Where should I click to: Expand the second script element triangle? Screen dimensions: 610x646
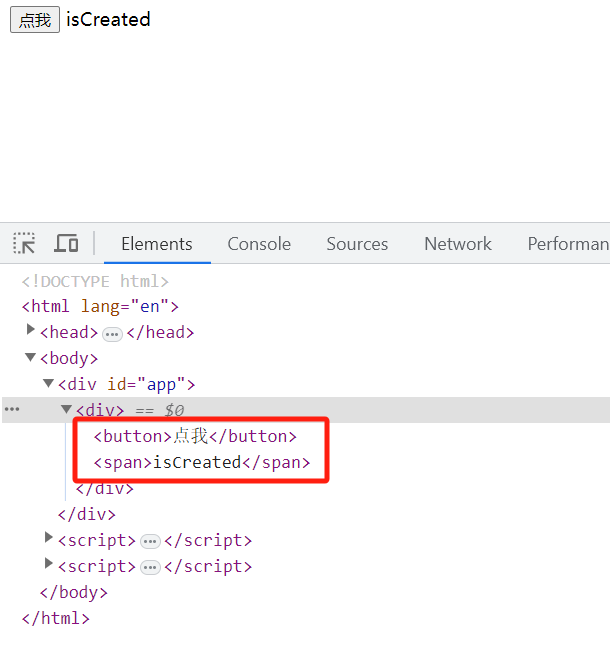coord(49,563)
